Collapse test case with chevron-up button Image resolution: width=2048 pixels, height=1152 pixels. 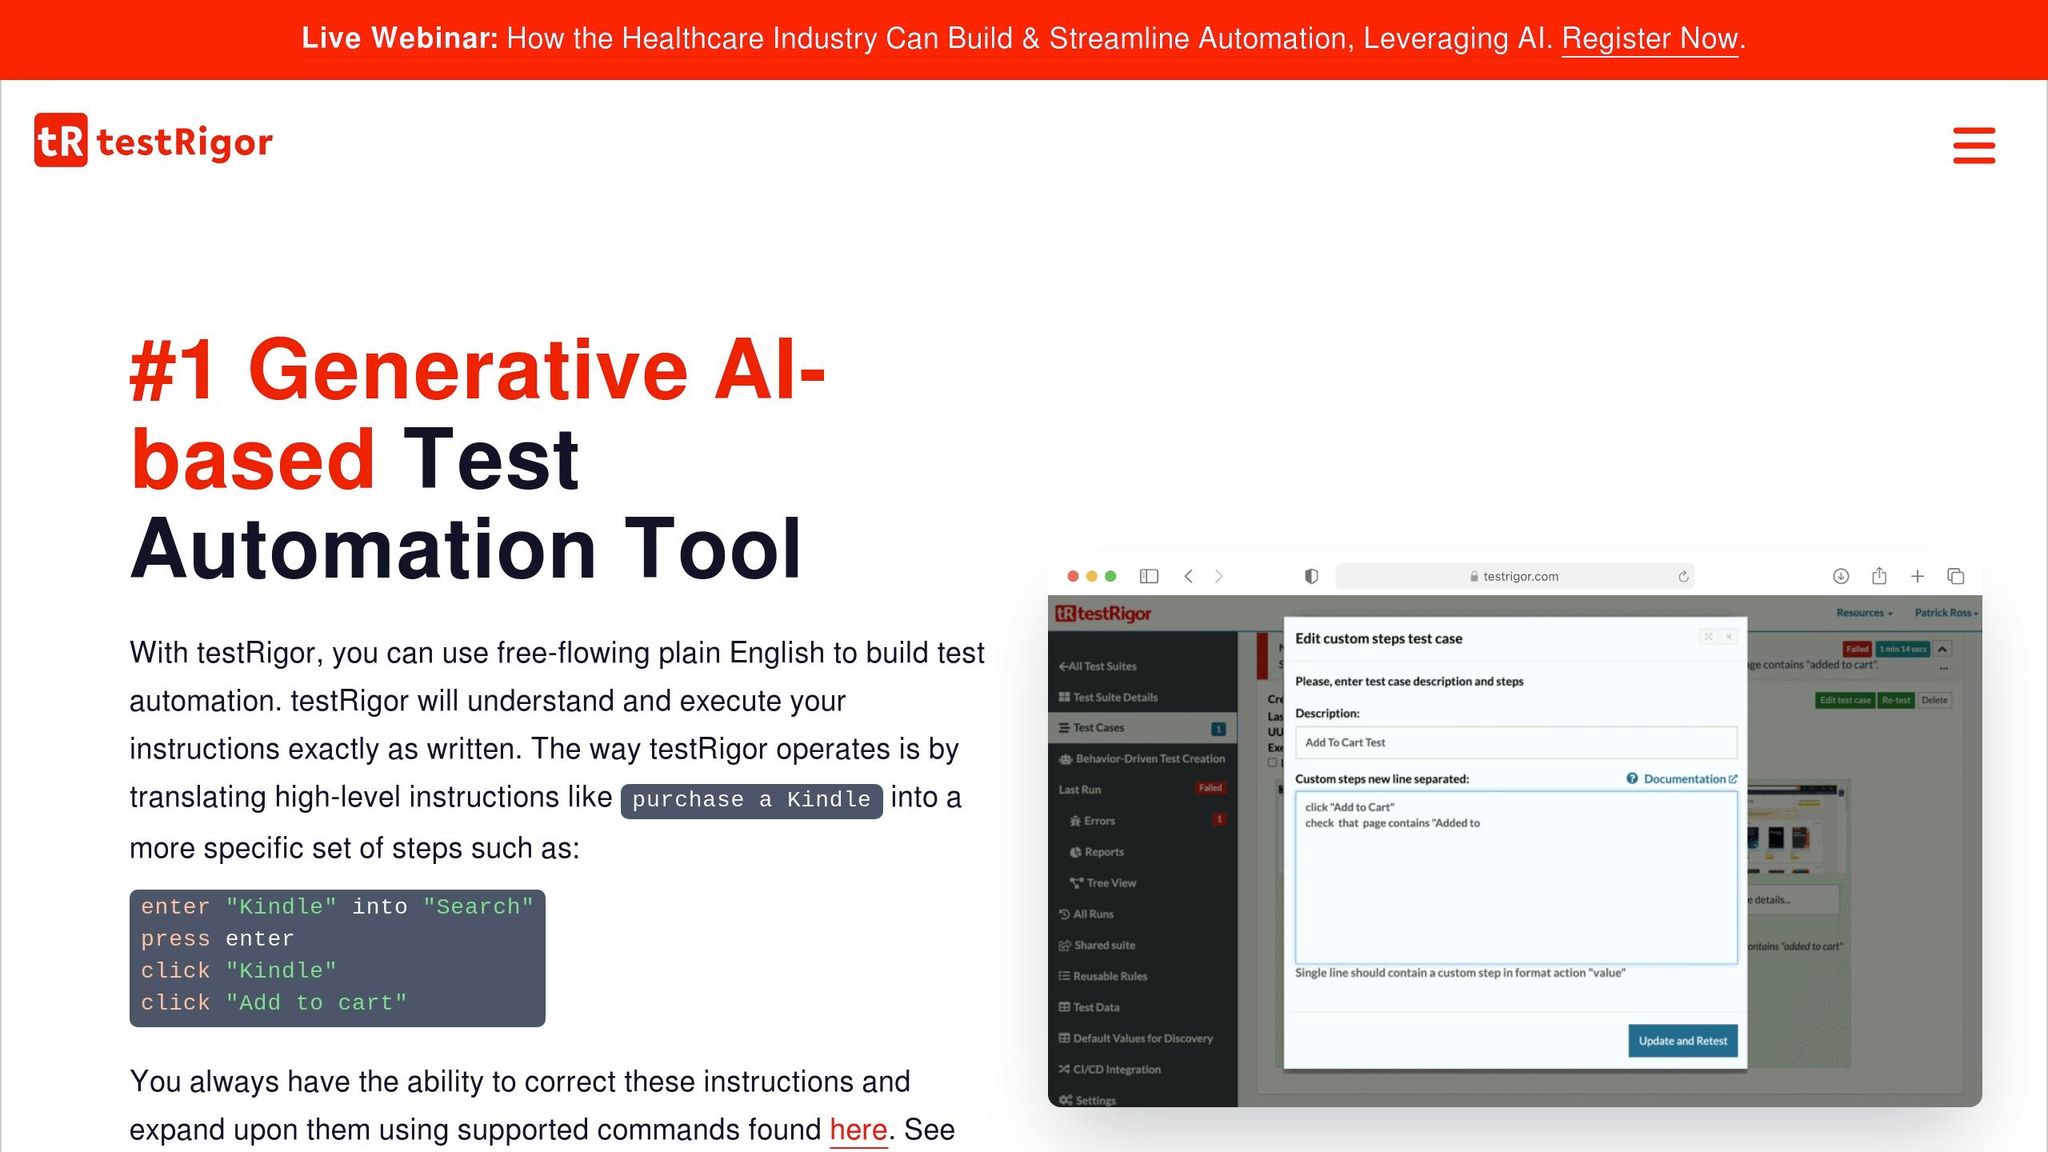1942,649
